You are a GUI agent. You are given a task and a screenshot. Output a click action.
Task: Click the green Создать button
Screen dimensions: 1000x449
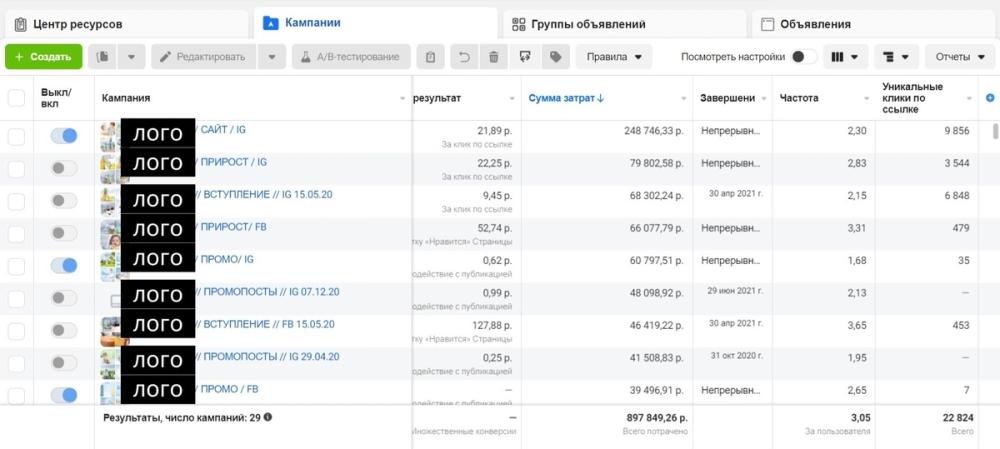(43, 57)
